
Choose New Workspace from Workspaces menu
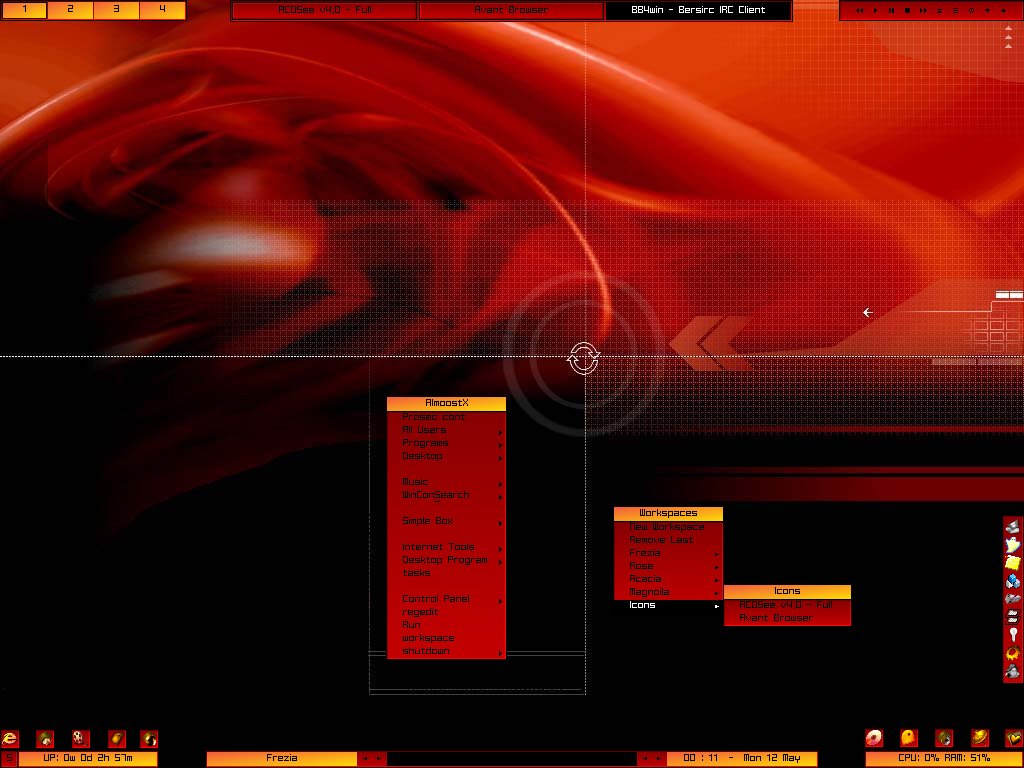[666, 527]
